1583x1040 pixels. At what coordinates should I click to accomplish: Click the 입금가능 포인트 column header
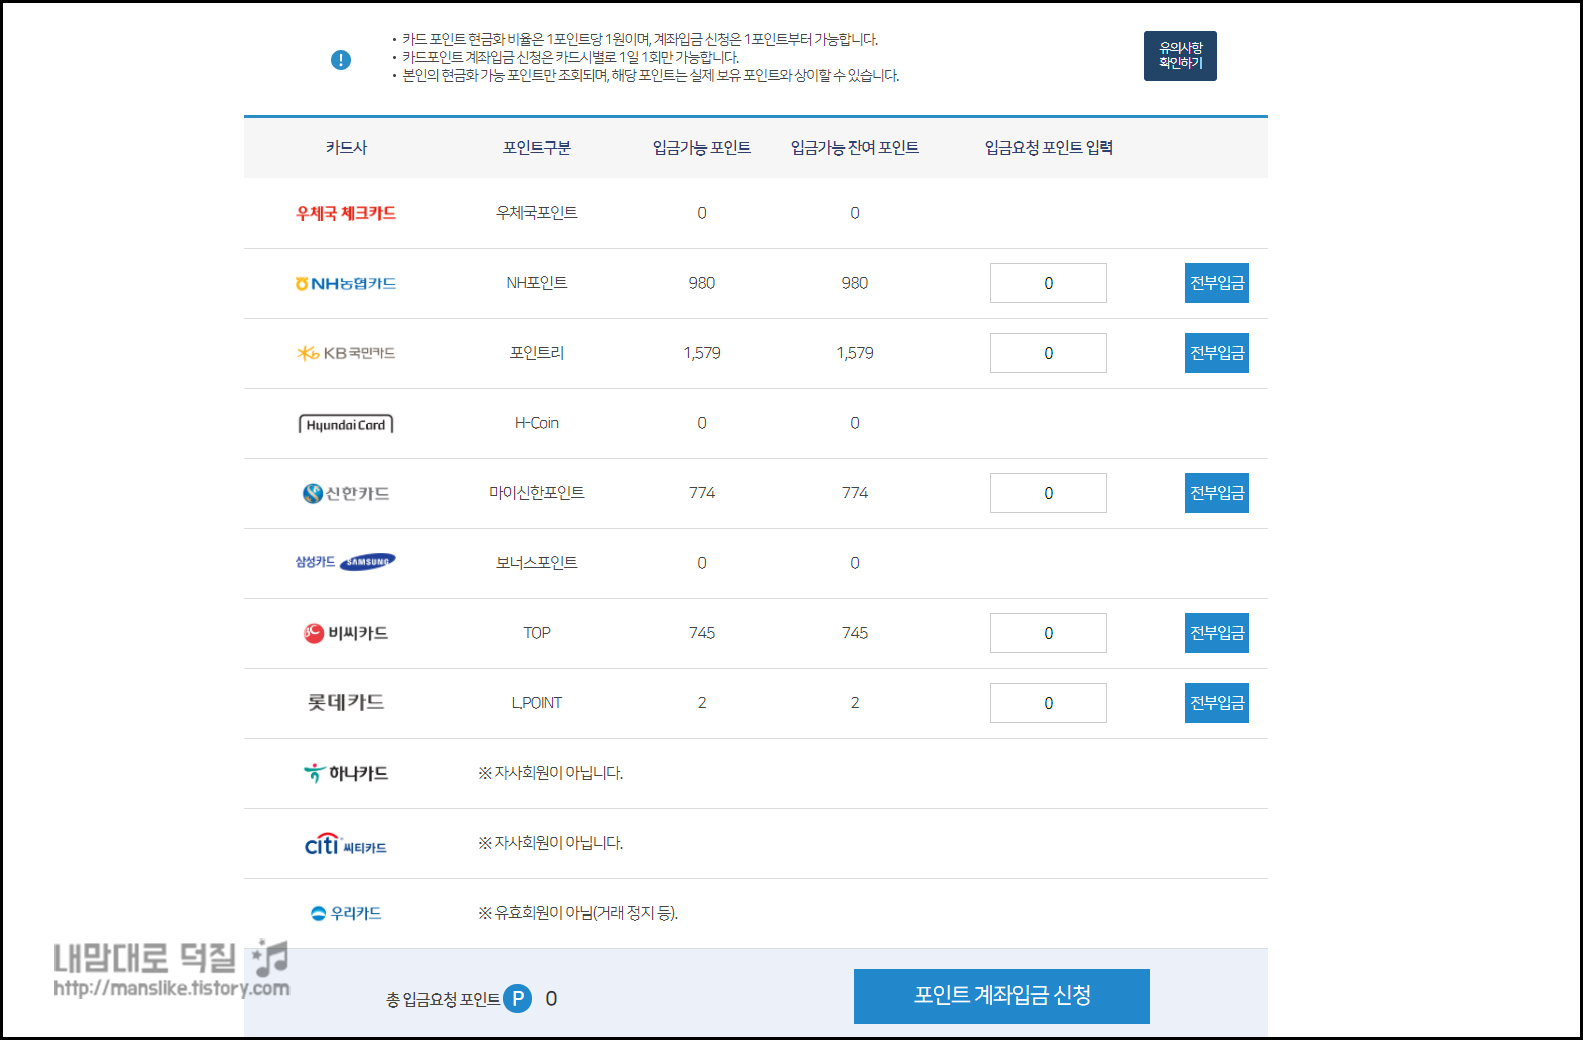[702, 148]
